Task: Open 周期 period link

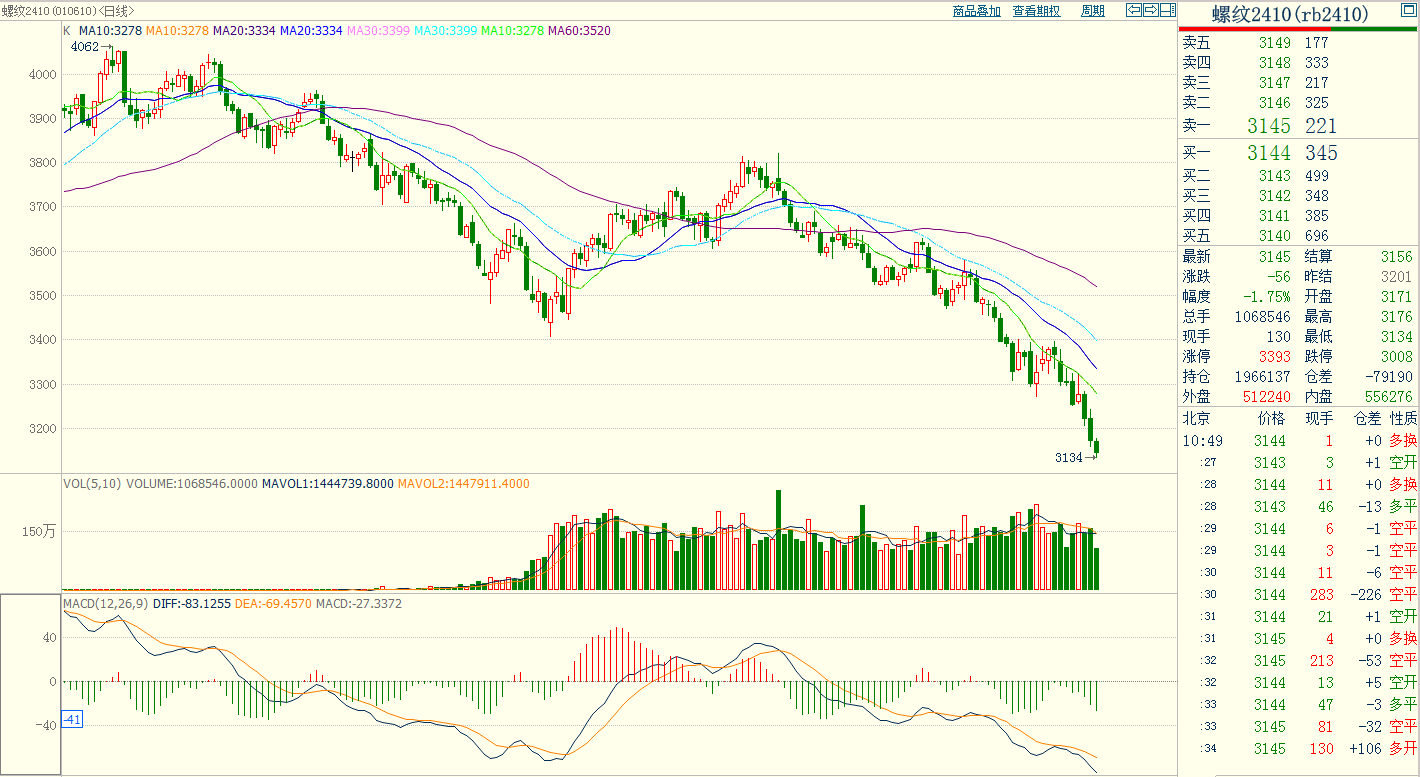Action: [1093, 11]
